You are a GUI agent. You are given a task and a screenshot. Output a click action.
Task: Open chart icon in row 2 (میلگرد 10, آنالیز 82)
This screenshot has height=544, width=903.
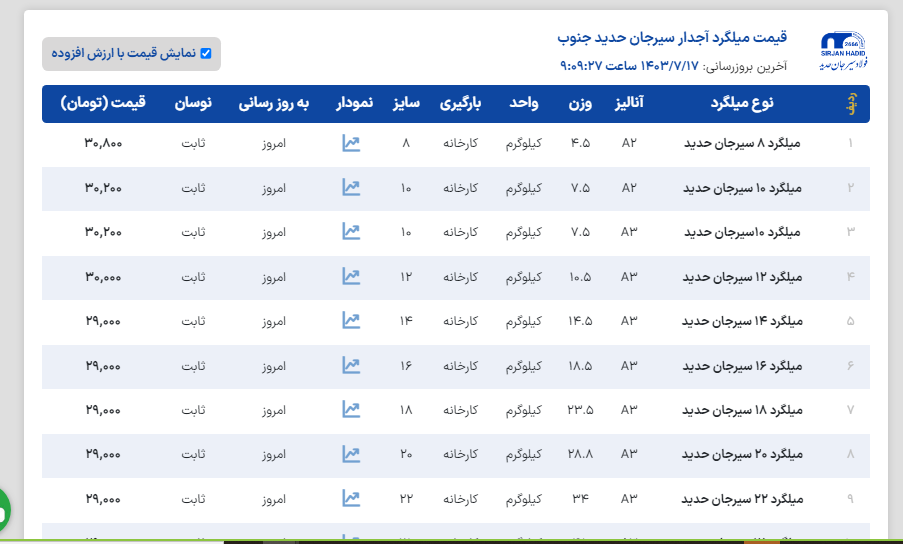coord(350,187)
